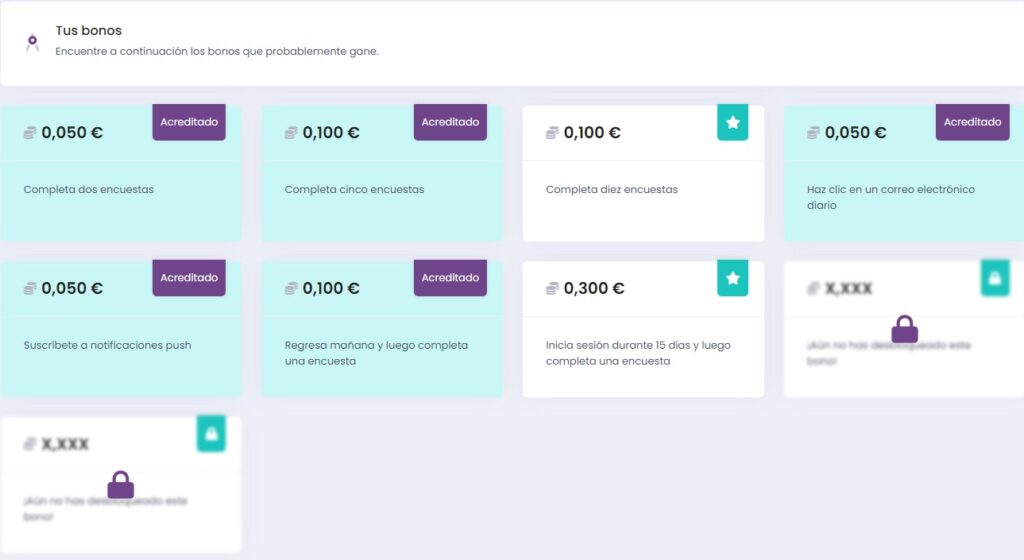This screenshot has height=560, width=1024.
Task: Click the coins icon on 'Completa dos encuestas' card
Action: click(x=30, y=132)
